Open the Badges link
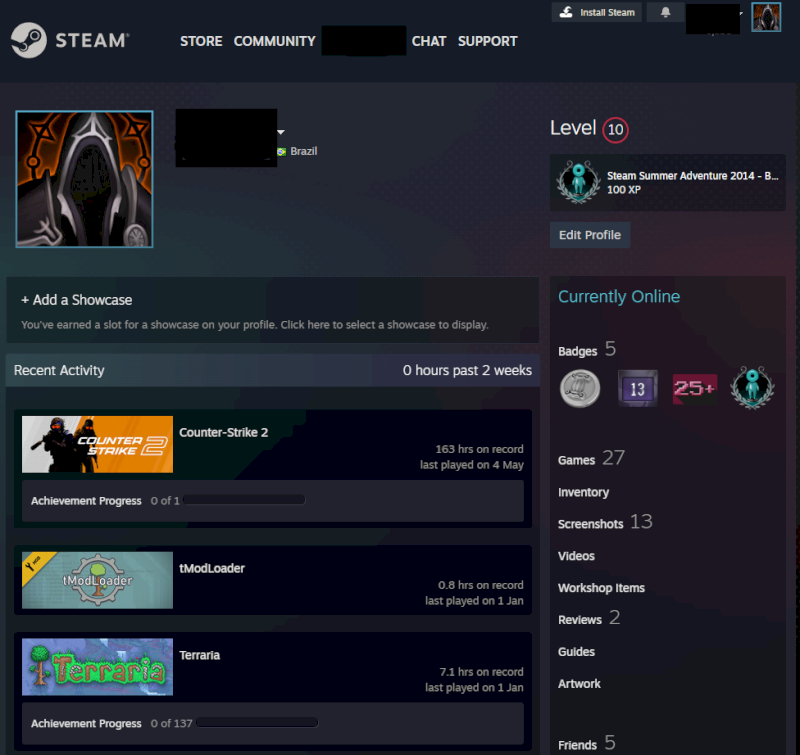Image resolution: width=800 pixels, height=755 pixels. point(577,351)
